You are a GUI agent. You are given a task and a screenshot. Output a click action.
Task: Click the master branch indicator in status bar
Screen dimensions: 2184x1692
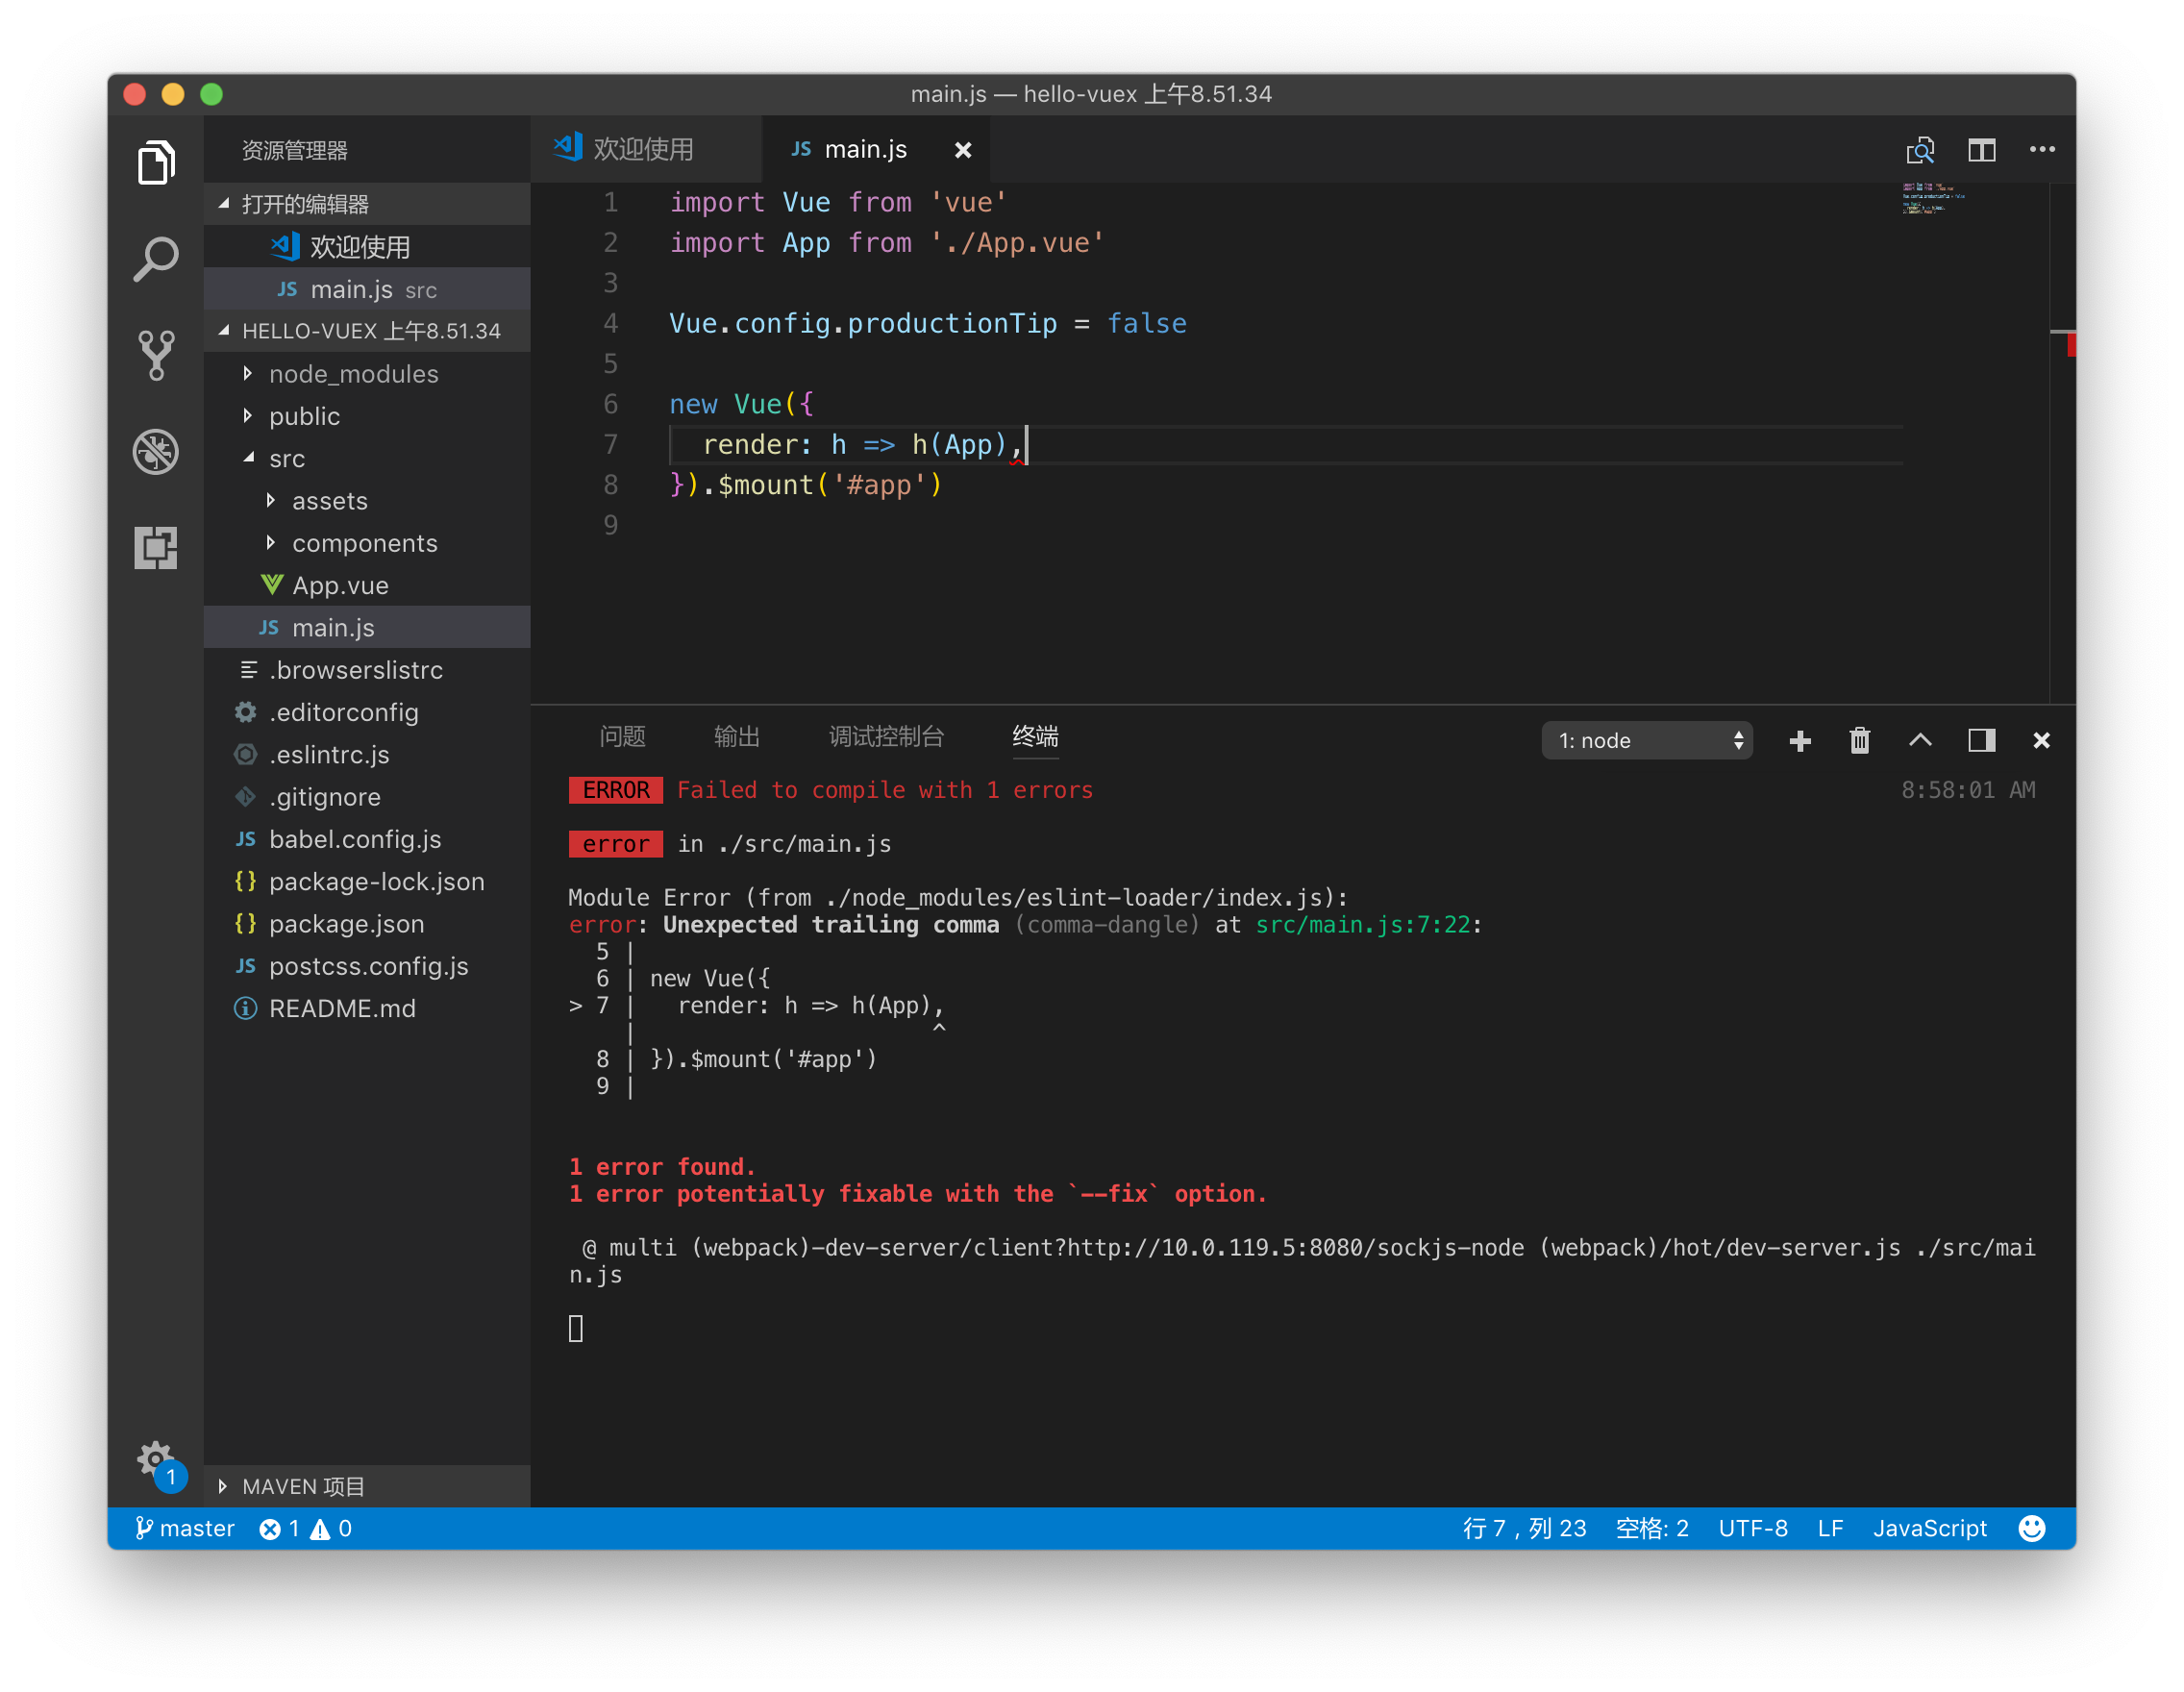[185, 1529]
